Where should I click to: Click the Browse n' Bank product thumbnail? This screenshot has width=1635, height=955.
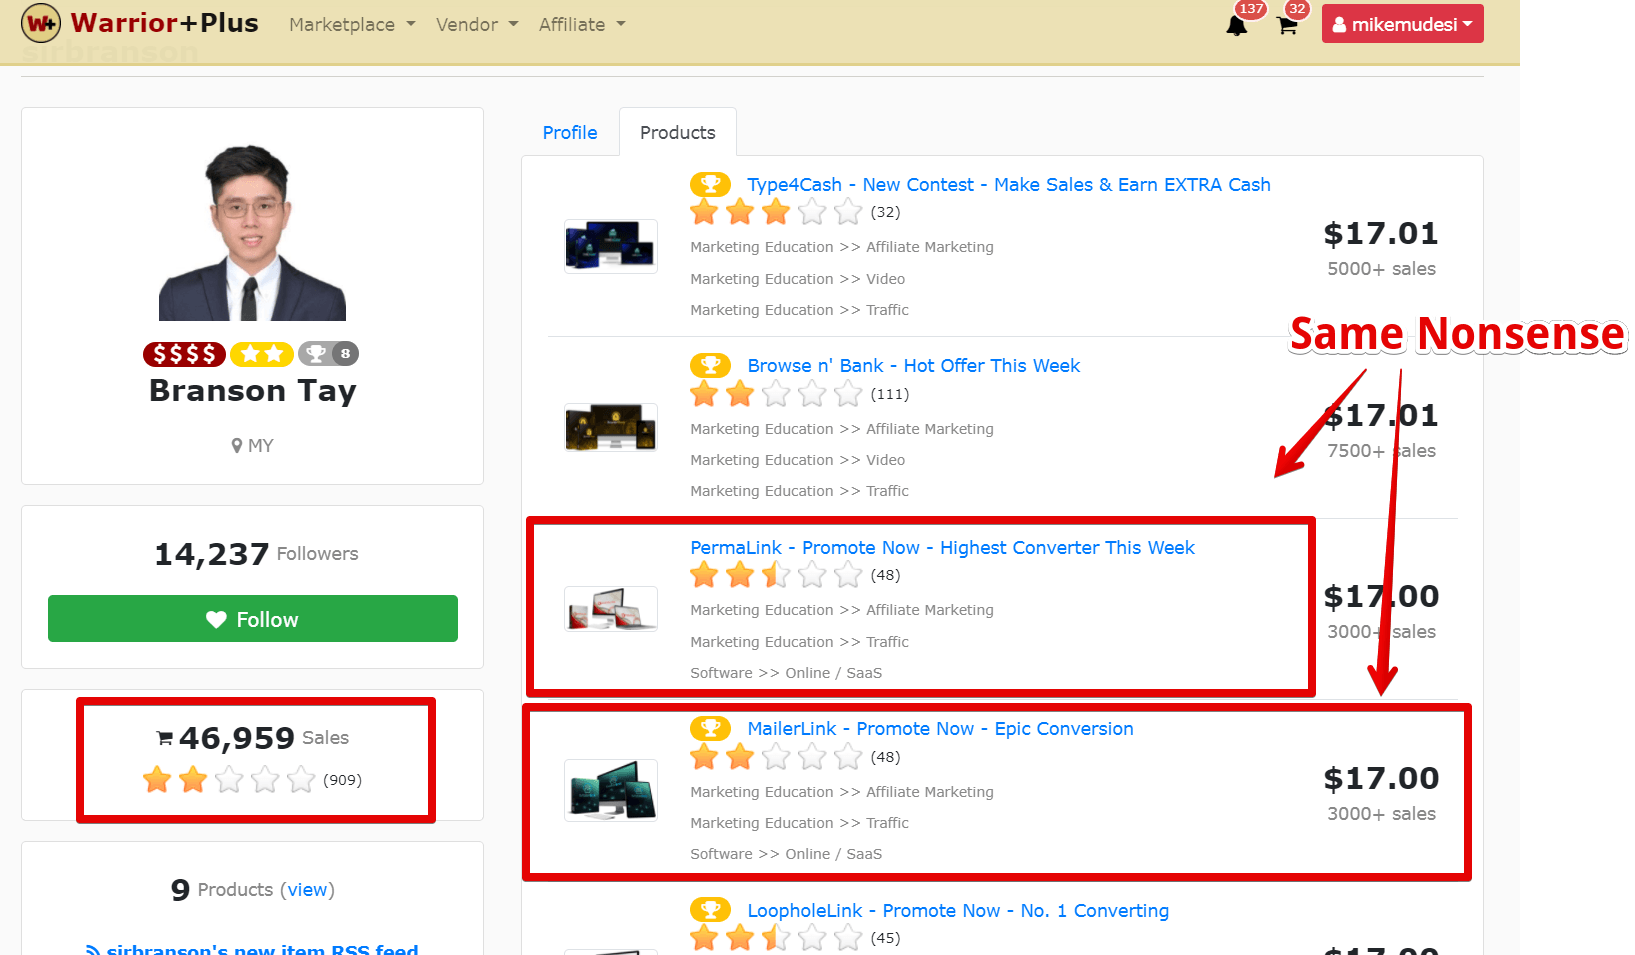click(611, 427)
